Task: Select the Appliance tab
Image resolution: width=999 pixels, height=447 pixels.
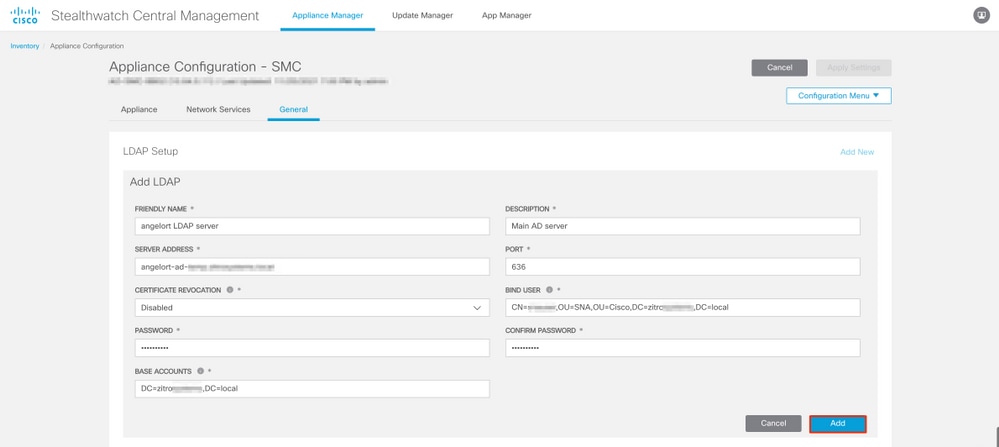Action: (x=139, y=110)
